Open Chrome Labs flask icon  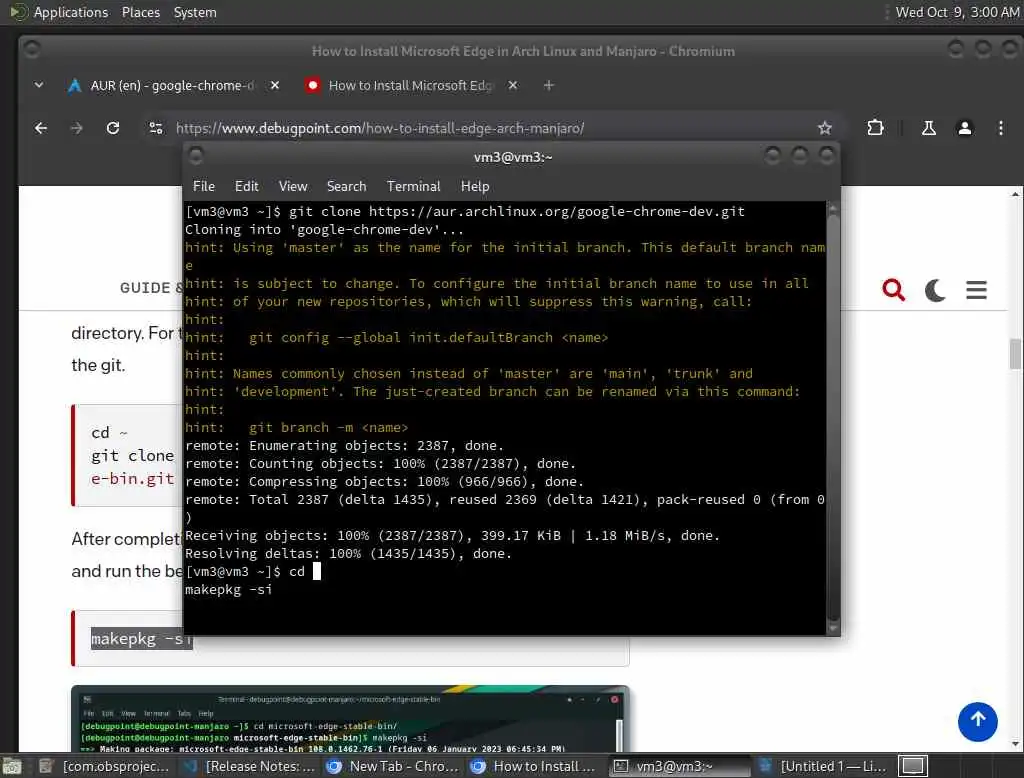click(x=928, y=128)
